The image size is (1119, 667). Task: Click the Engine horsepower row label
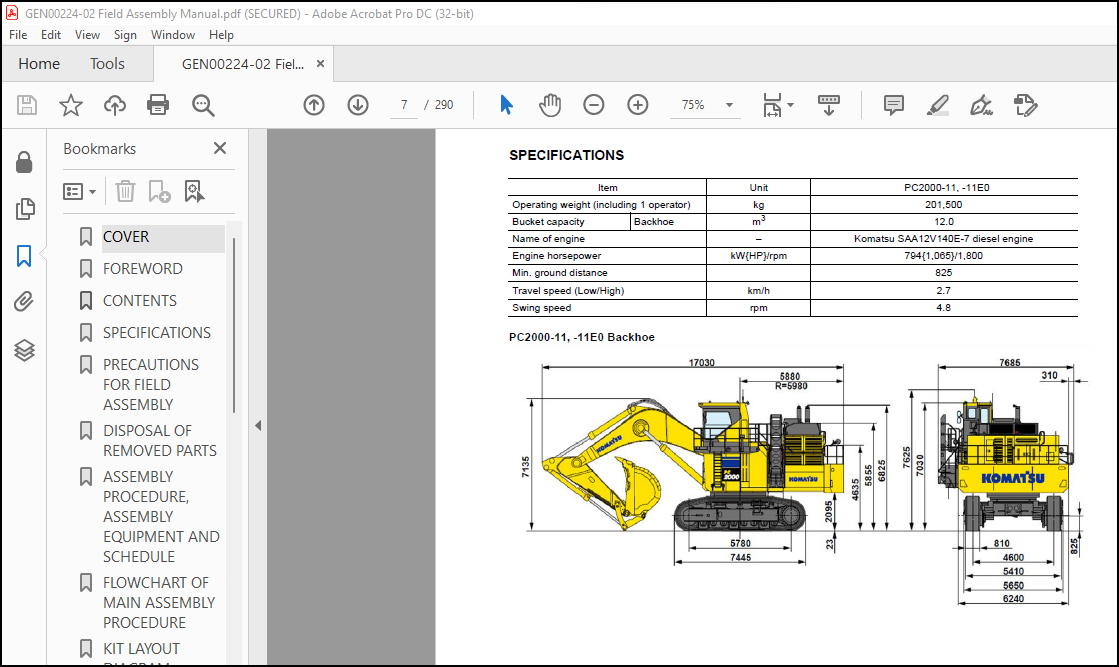click(x=557, y=256)
